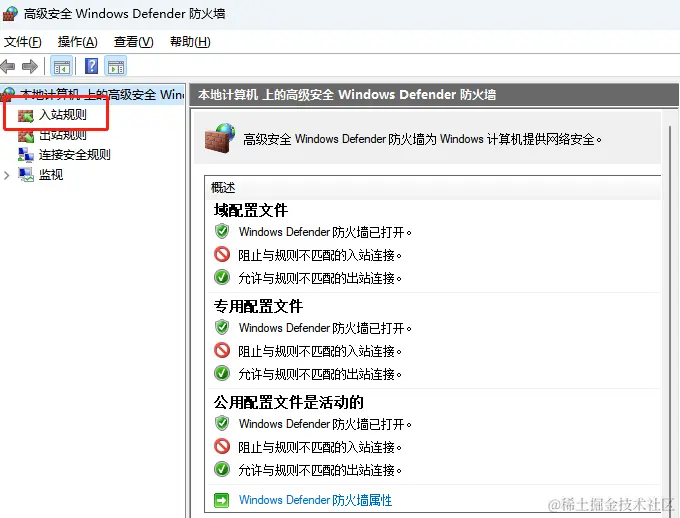Click red block icon under 公用配置文件是活动的
Viewport: 680px width, 518px height.
click(222, 446)
